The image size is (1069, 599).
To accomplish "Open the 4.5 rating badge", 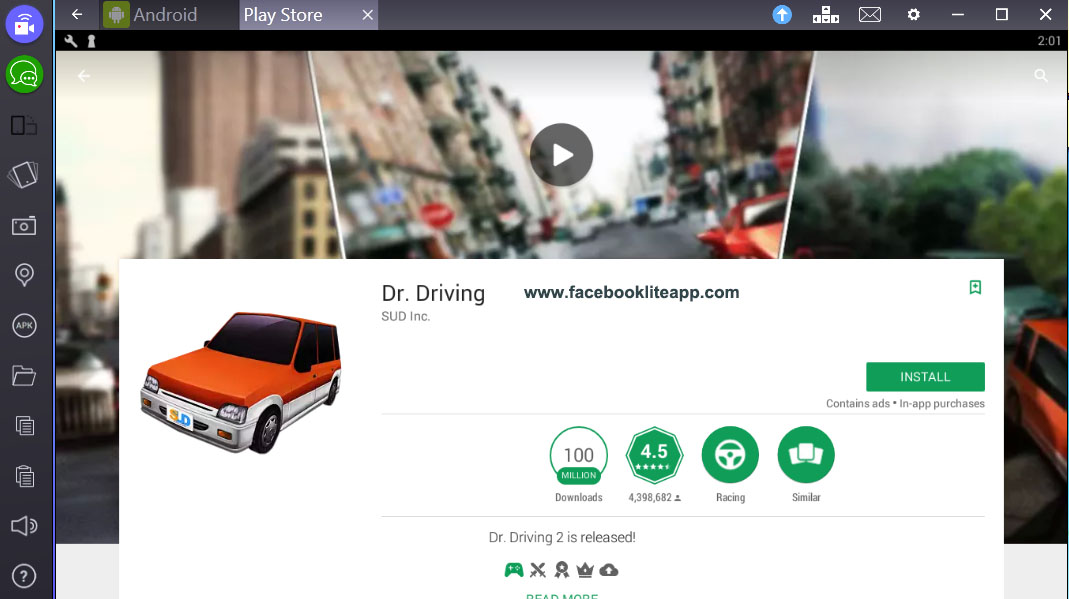I will pos(654,455).
